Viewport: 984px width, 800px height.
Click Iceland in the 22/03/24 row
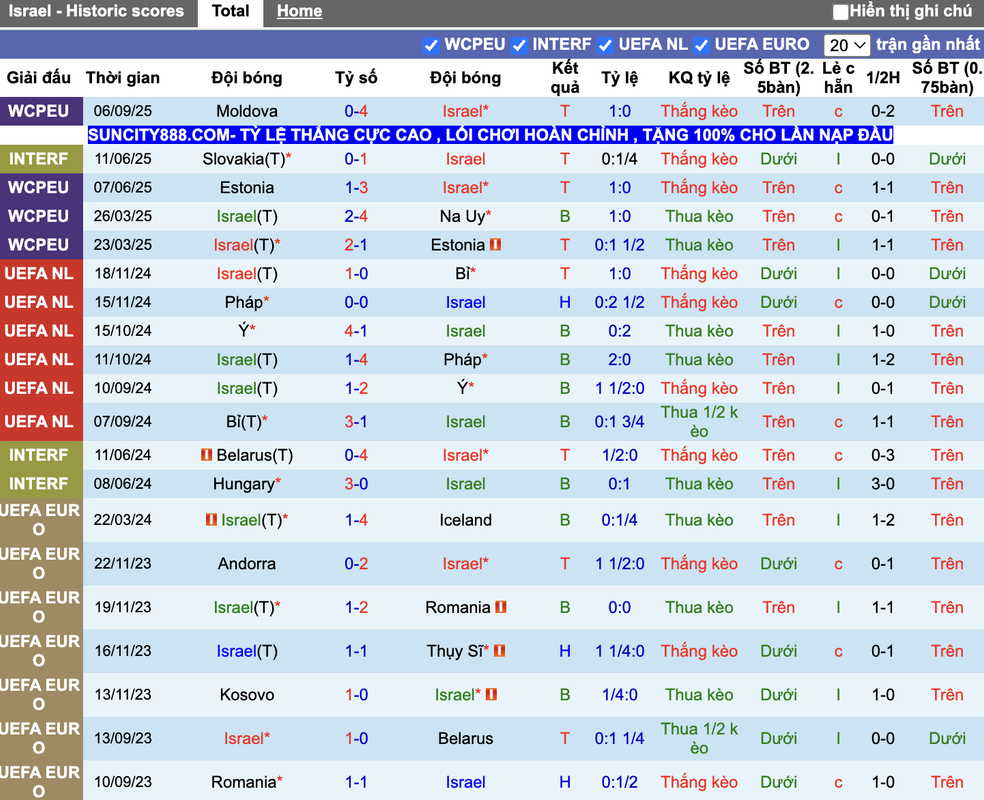tap(466, 520)
